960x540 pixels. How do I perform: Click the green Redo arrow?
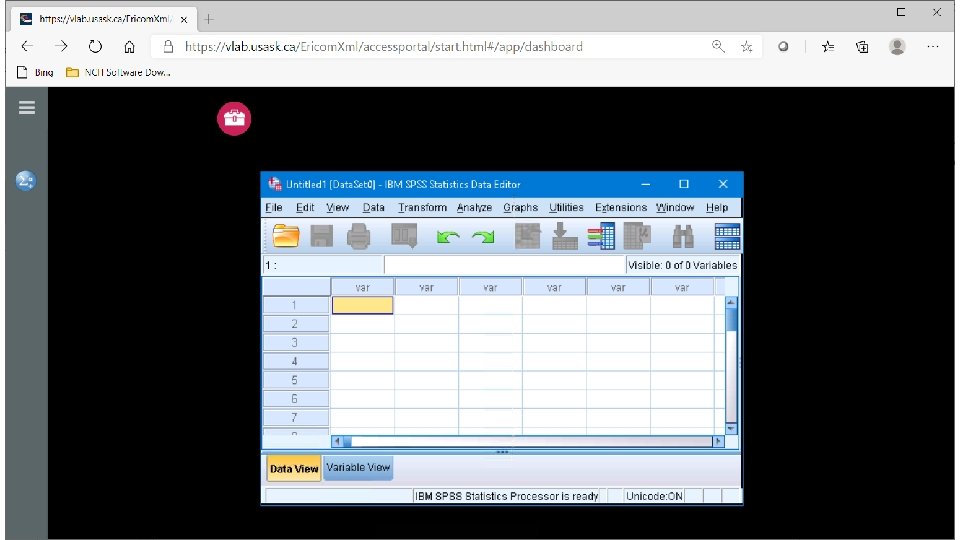coord(484,236)
